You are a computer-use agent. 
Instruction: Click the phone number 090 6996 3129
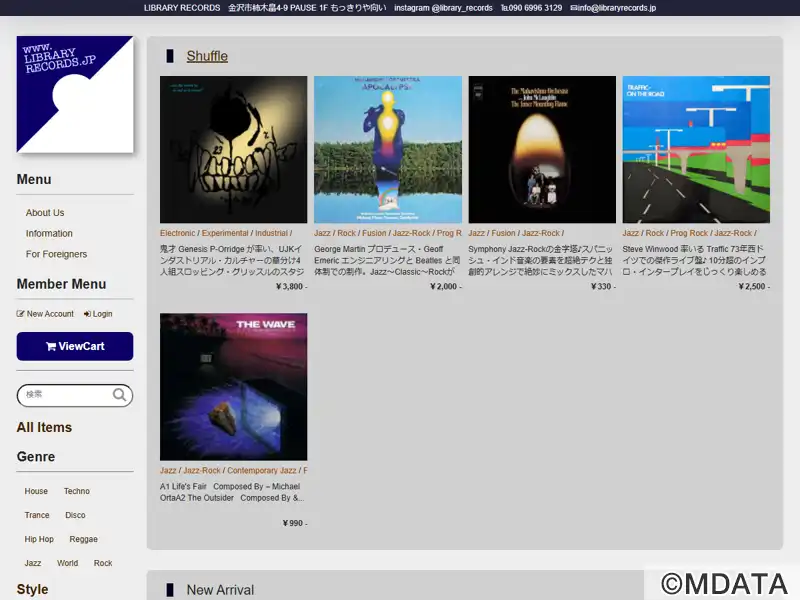pos(531,8)
